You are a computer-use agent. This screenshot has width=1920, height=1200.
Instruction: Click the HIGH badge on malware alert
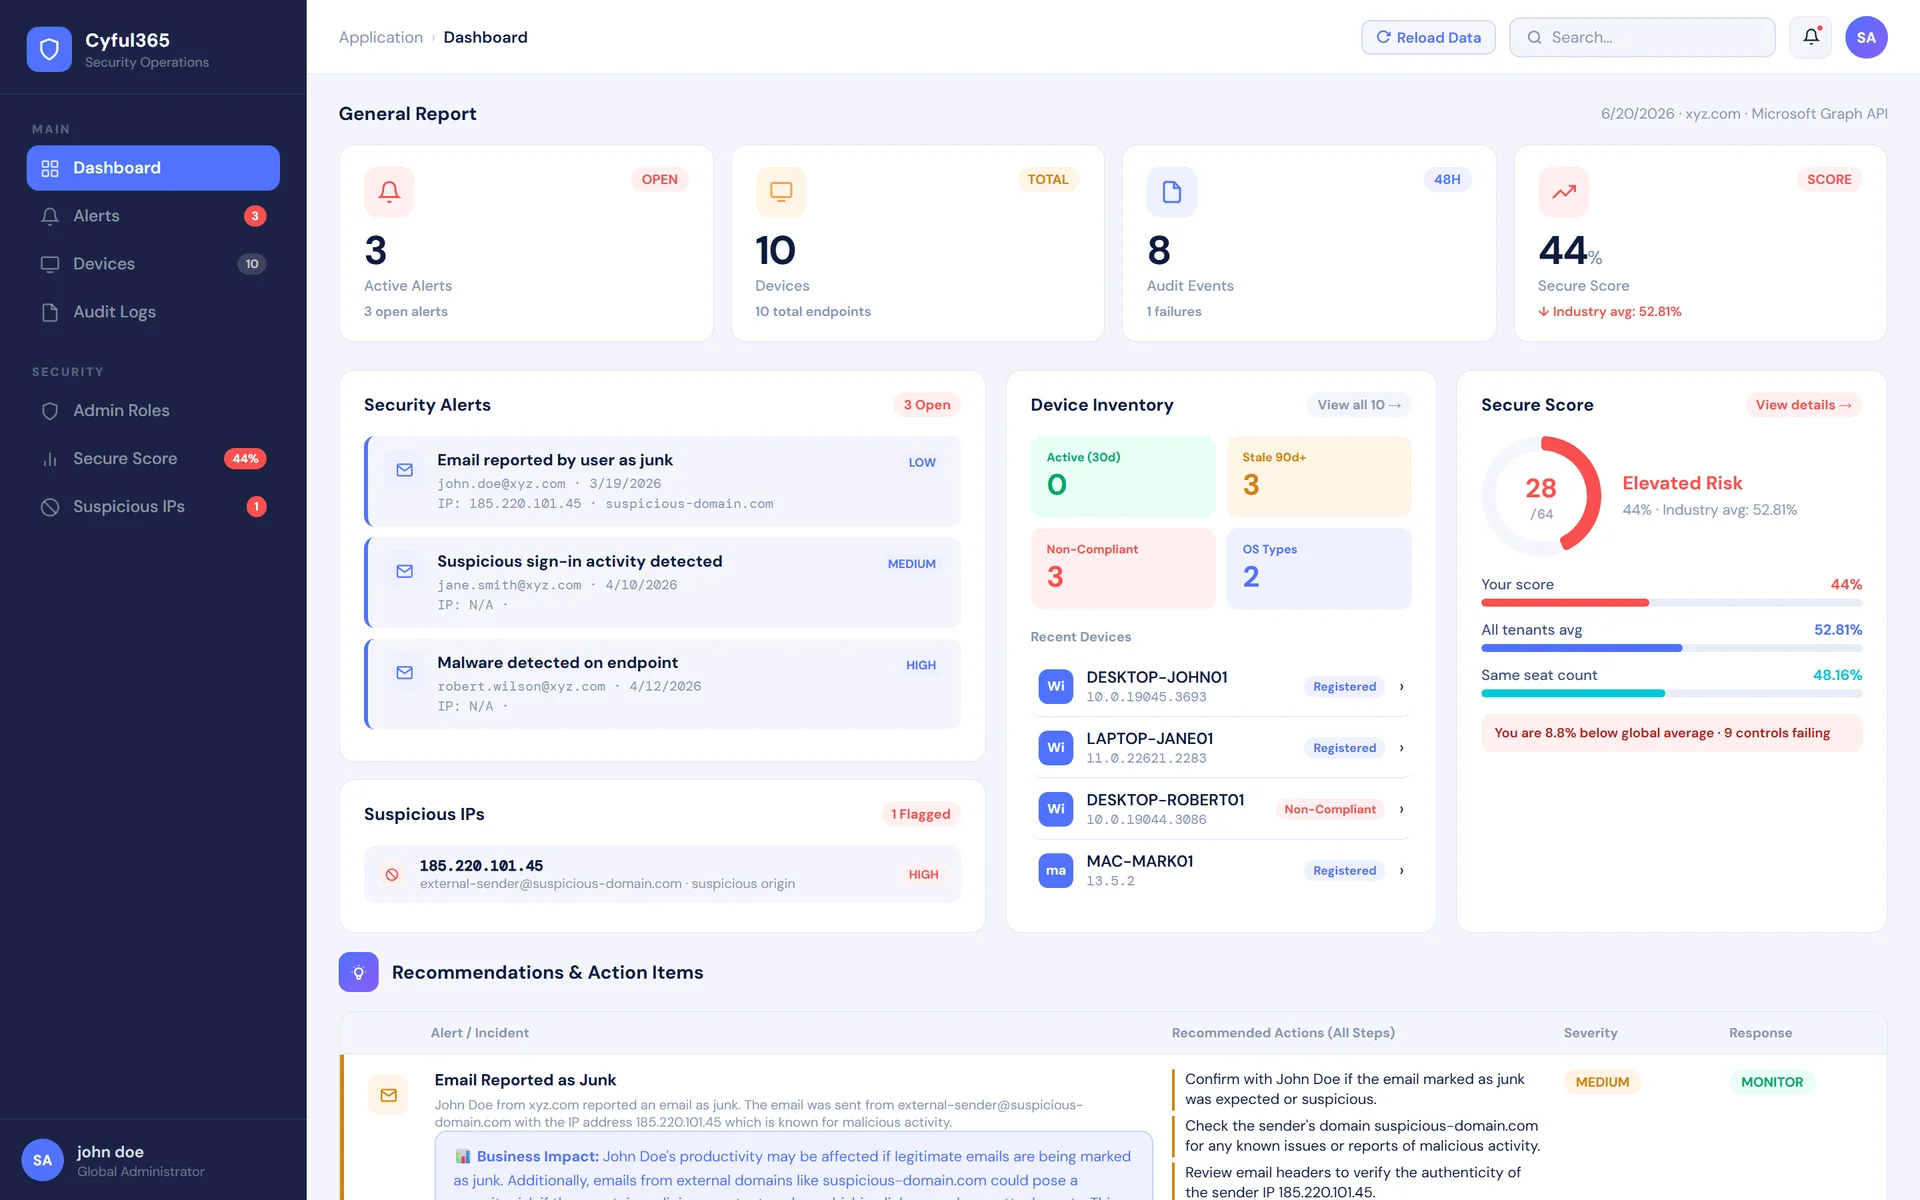coord(921,665)
